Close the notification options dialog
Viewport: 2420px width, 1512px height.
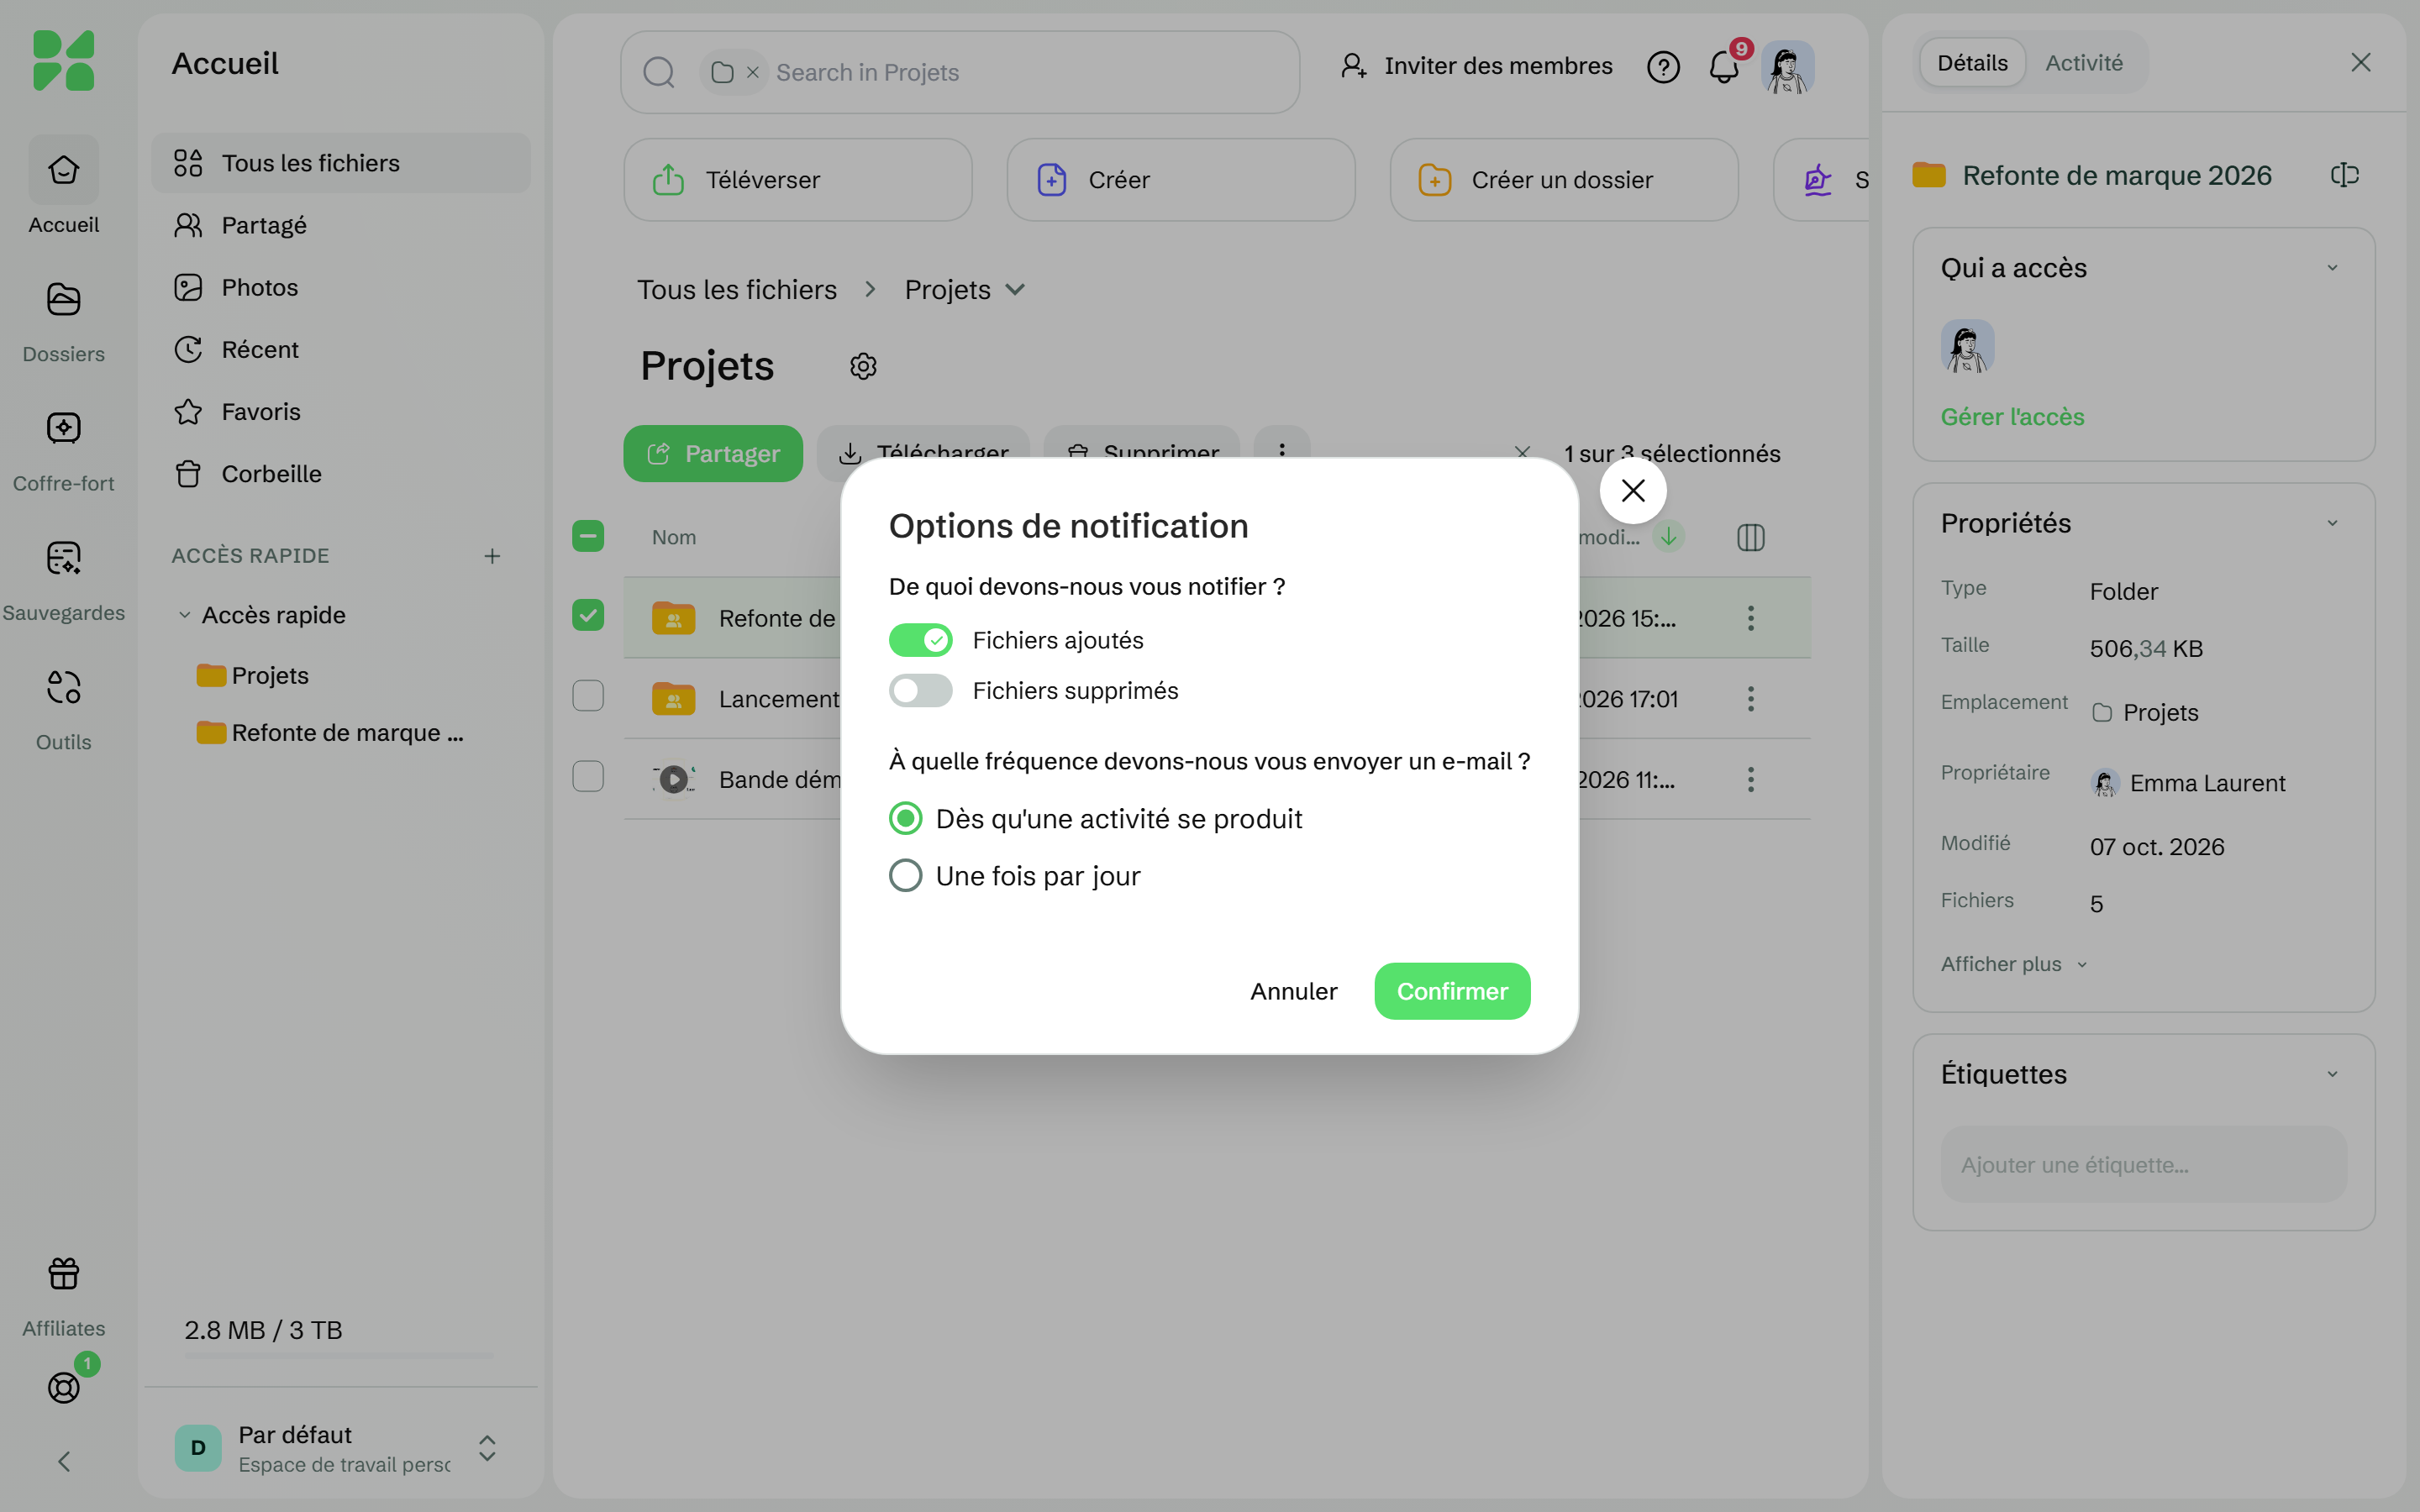point(1633,490)
